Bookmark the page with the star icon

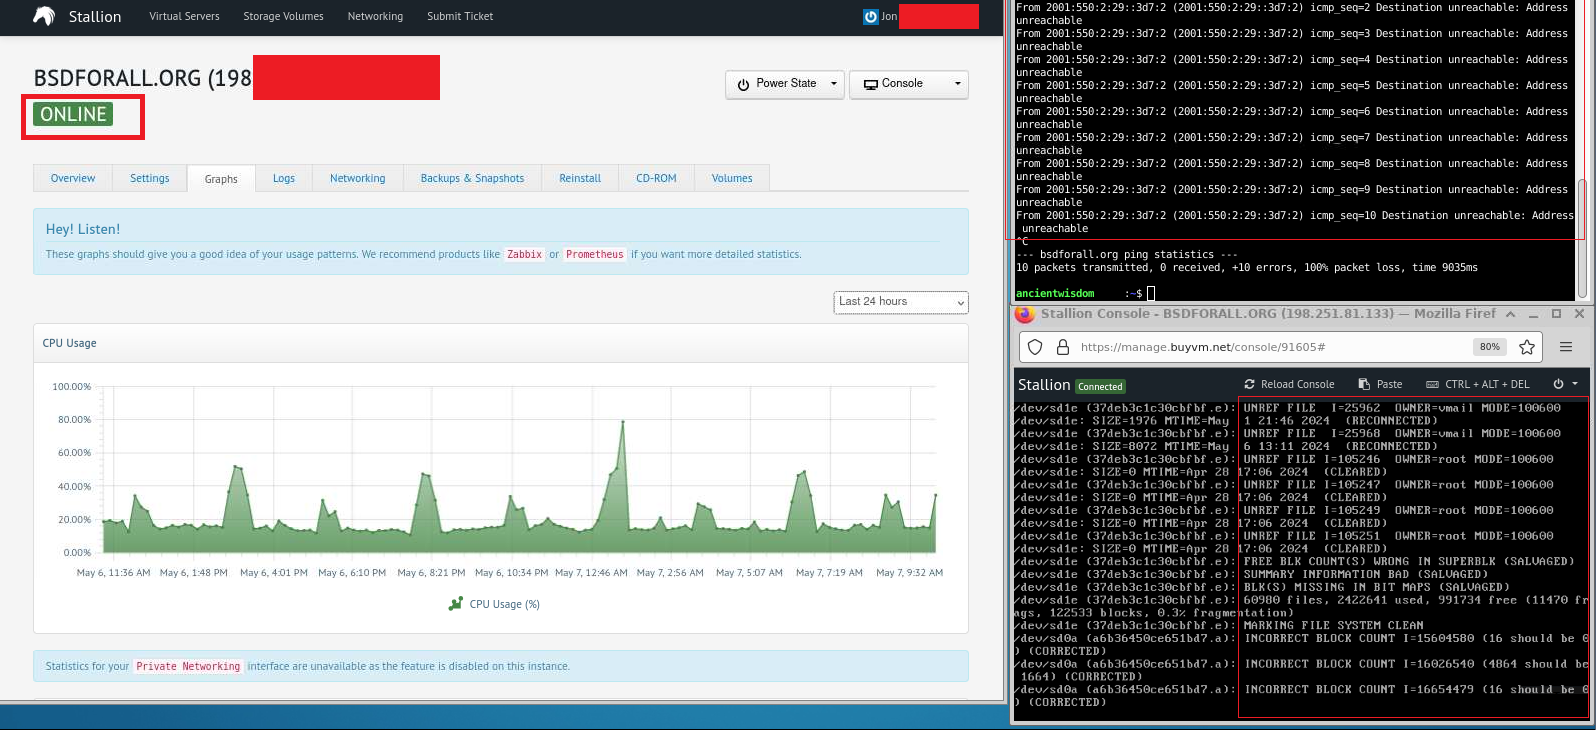tap(1527, 347)
